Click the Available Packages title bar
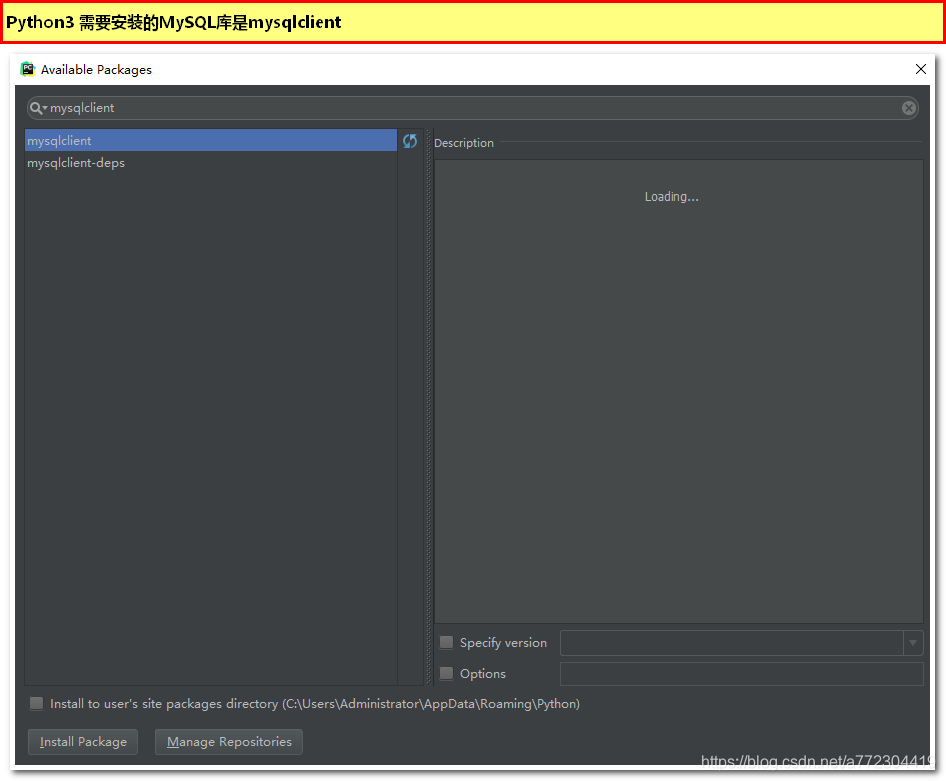The image size is (946, 781). click(400, 69)
